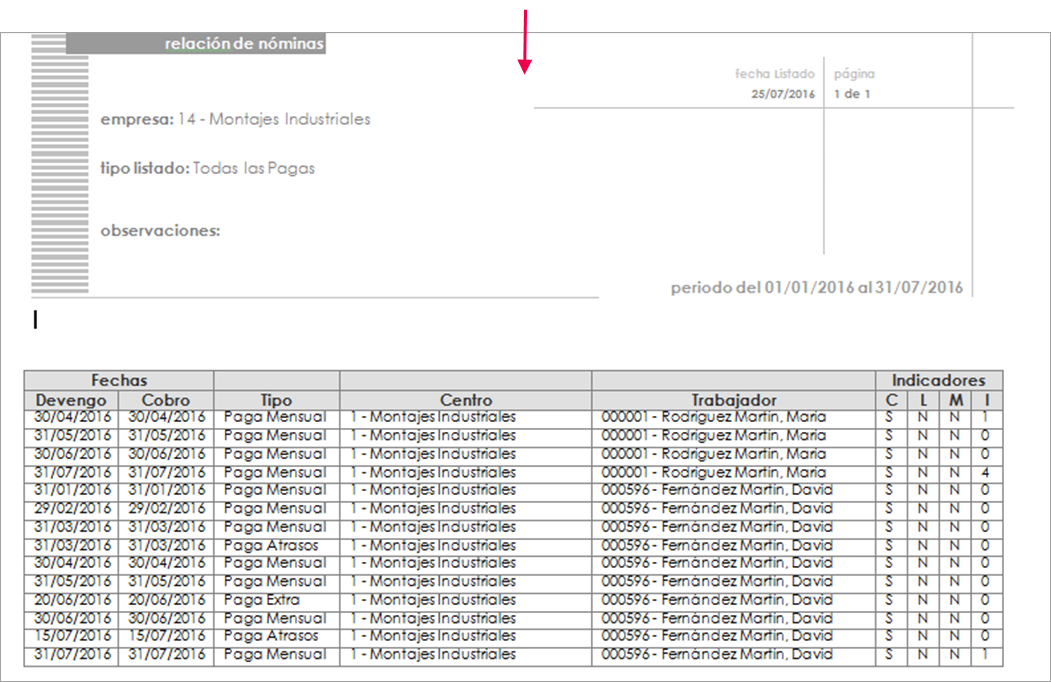The width and height of the screenshot is (1051, 682).
Task: Click the 'Devengo' column header
Action: pos(71,400)
